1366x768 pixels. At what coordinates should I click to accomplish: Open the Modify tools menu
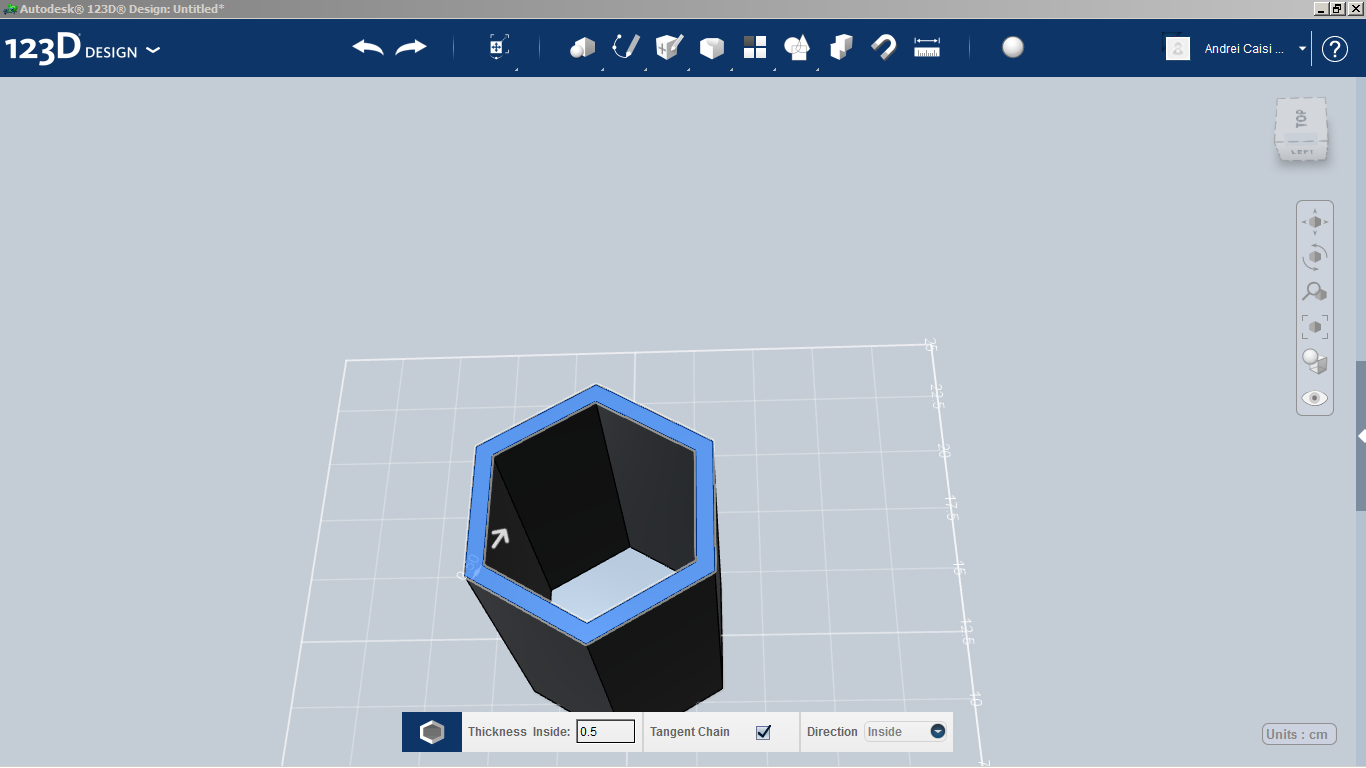point(712,47)
